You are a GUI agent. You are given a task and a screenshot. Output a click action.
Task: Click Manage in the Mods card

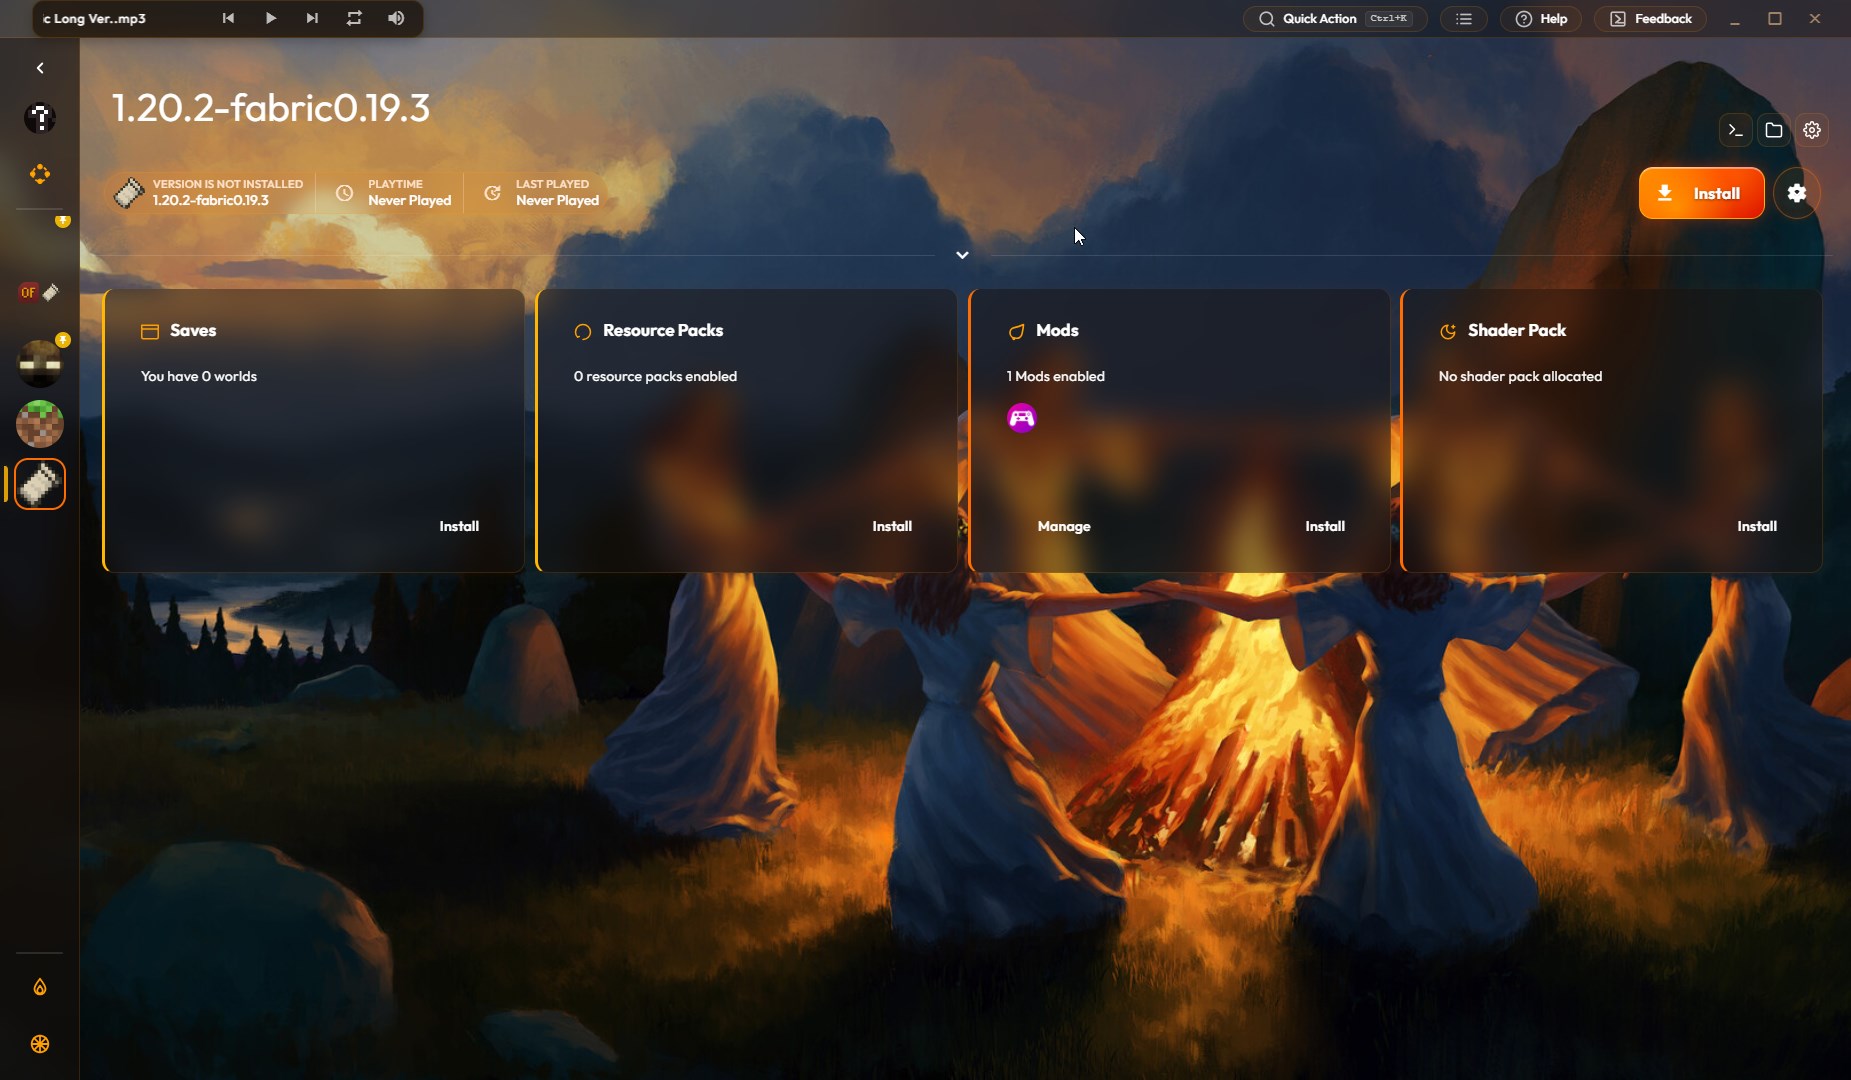click(1064, 526)
